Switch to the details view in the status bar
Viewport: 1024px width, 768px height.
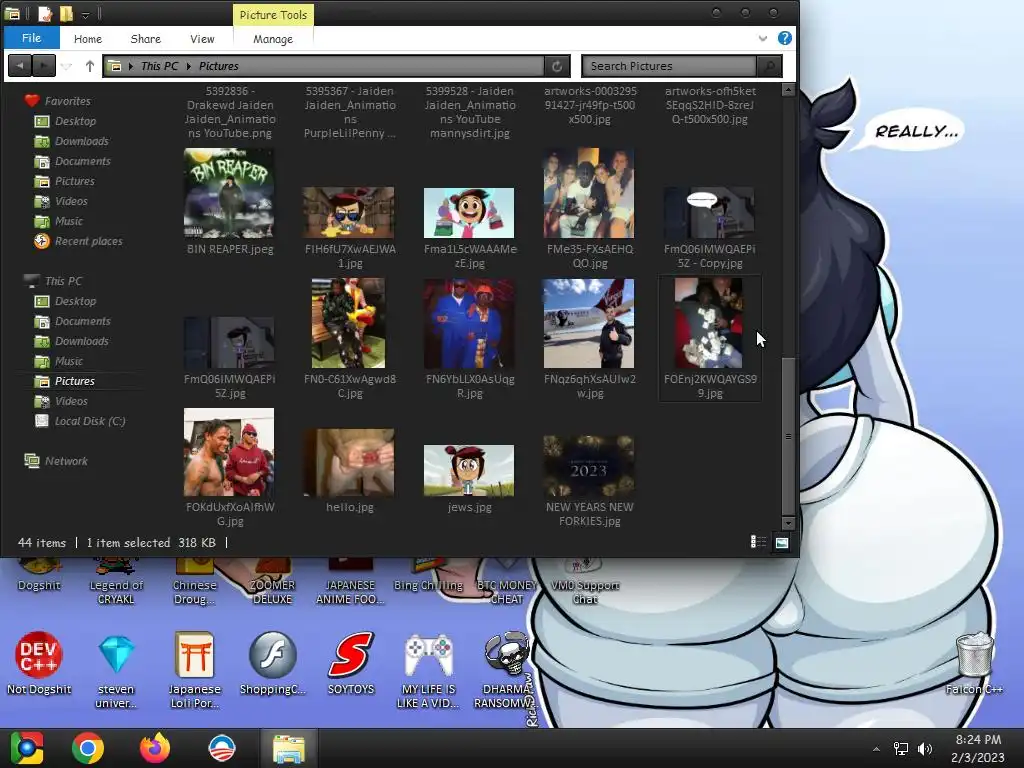(x=758, y=542)
